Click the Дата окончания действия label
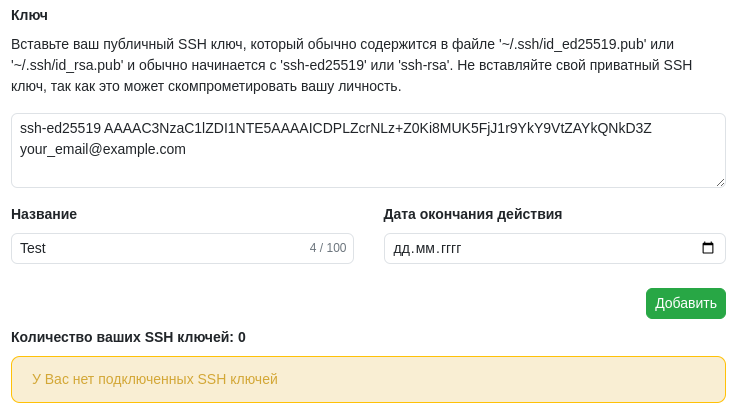This screenshot has width=737, height=420. [x=472, y=214]
